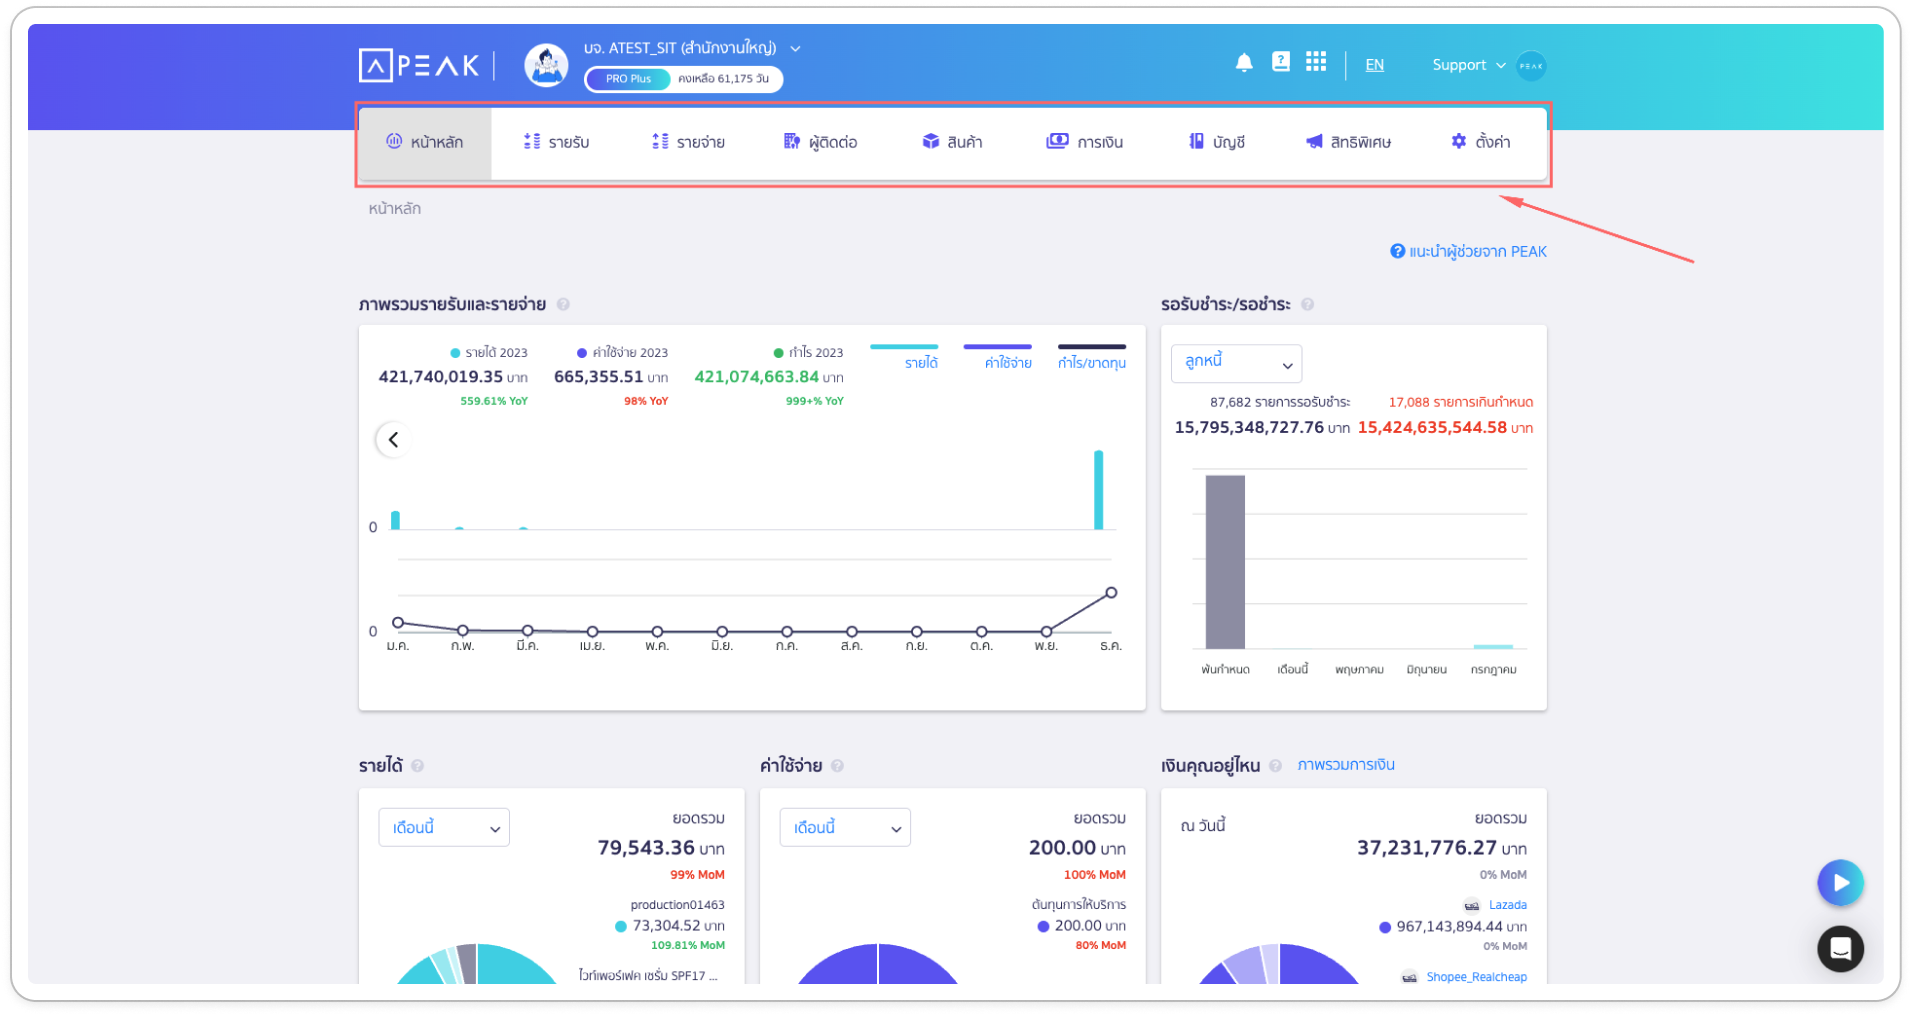1912x1016 pixels.
Task: Click the รายรับ income icon
Action: click(532, 141)
